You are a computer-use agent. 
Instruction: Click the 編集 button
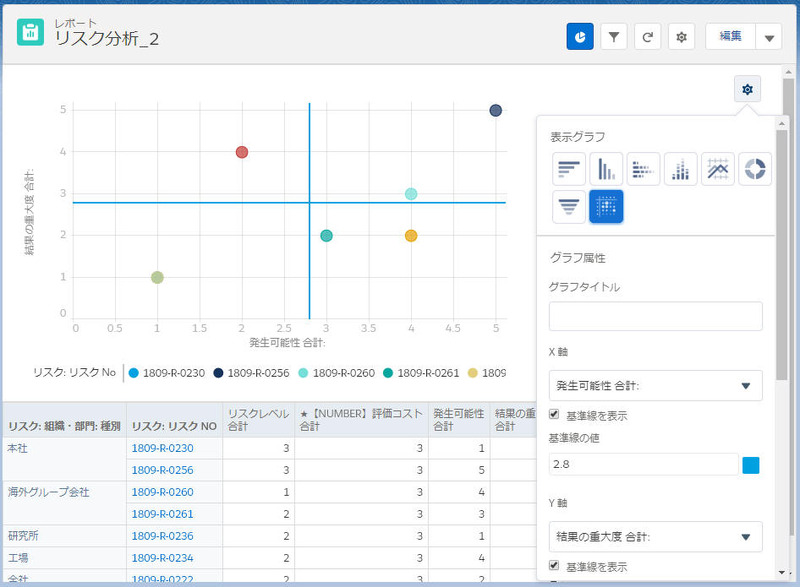pyautogui.click(x=731, y=37)
